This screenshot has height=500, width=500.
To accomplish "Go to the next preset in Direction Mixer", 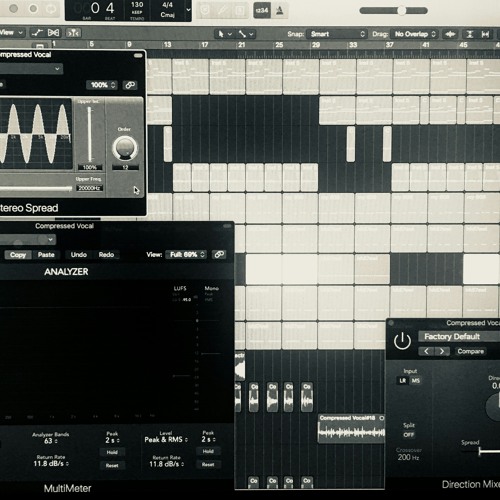I will pos(442,351).
